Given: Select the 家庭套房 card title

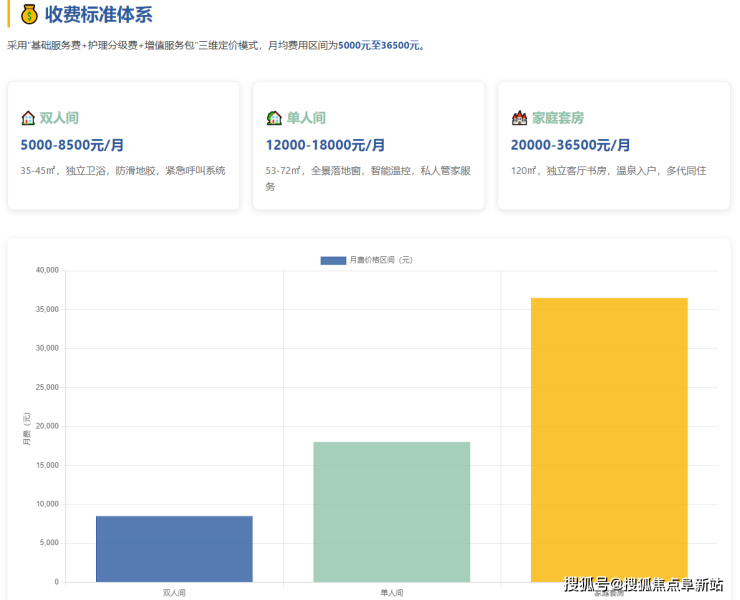Looking at the screenshot, I should coord(557,118).
